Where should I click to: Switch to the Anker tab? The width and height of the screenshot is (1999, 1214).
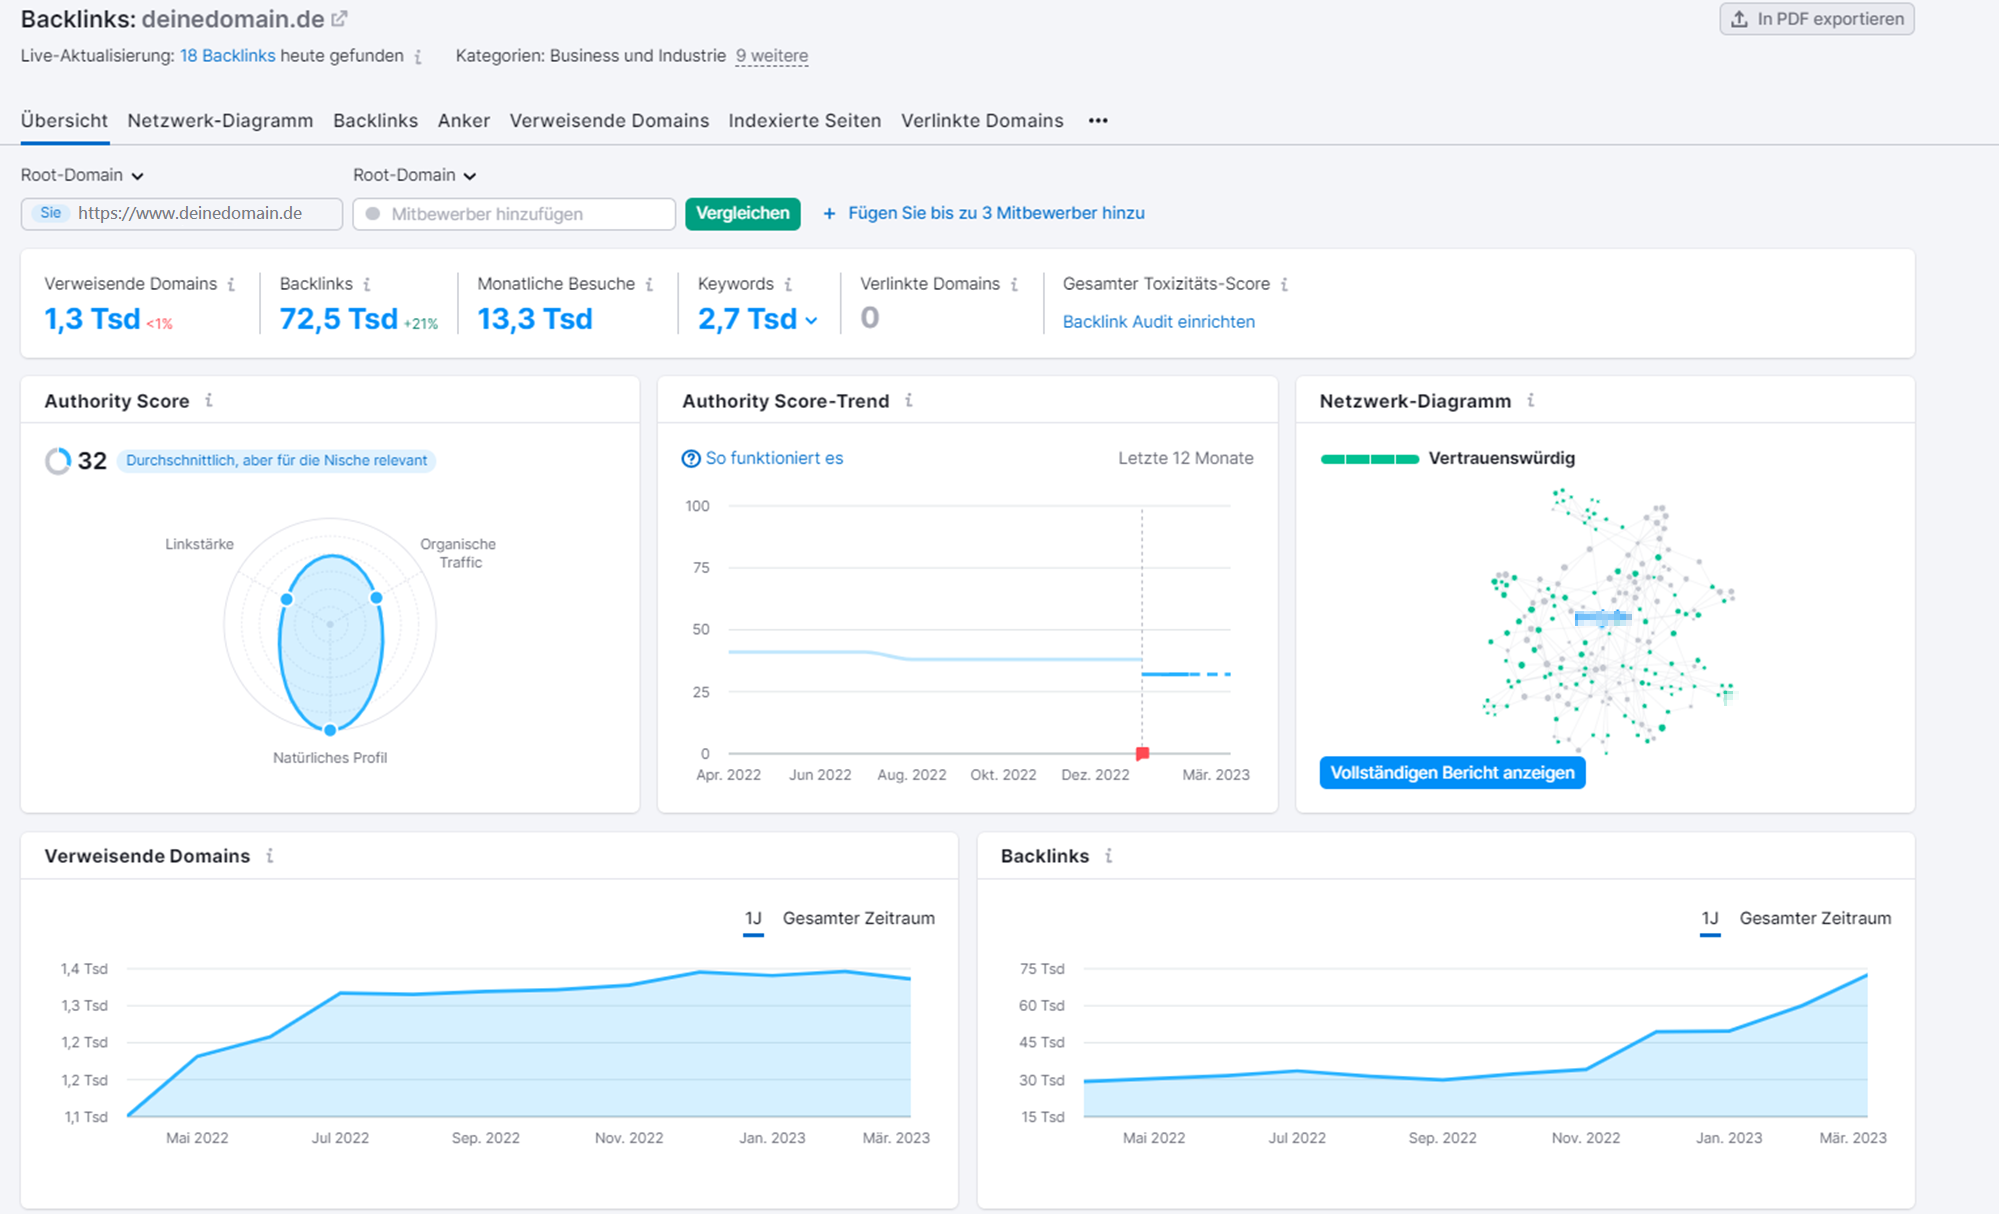coord(463,120)
